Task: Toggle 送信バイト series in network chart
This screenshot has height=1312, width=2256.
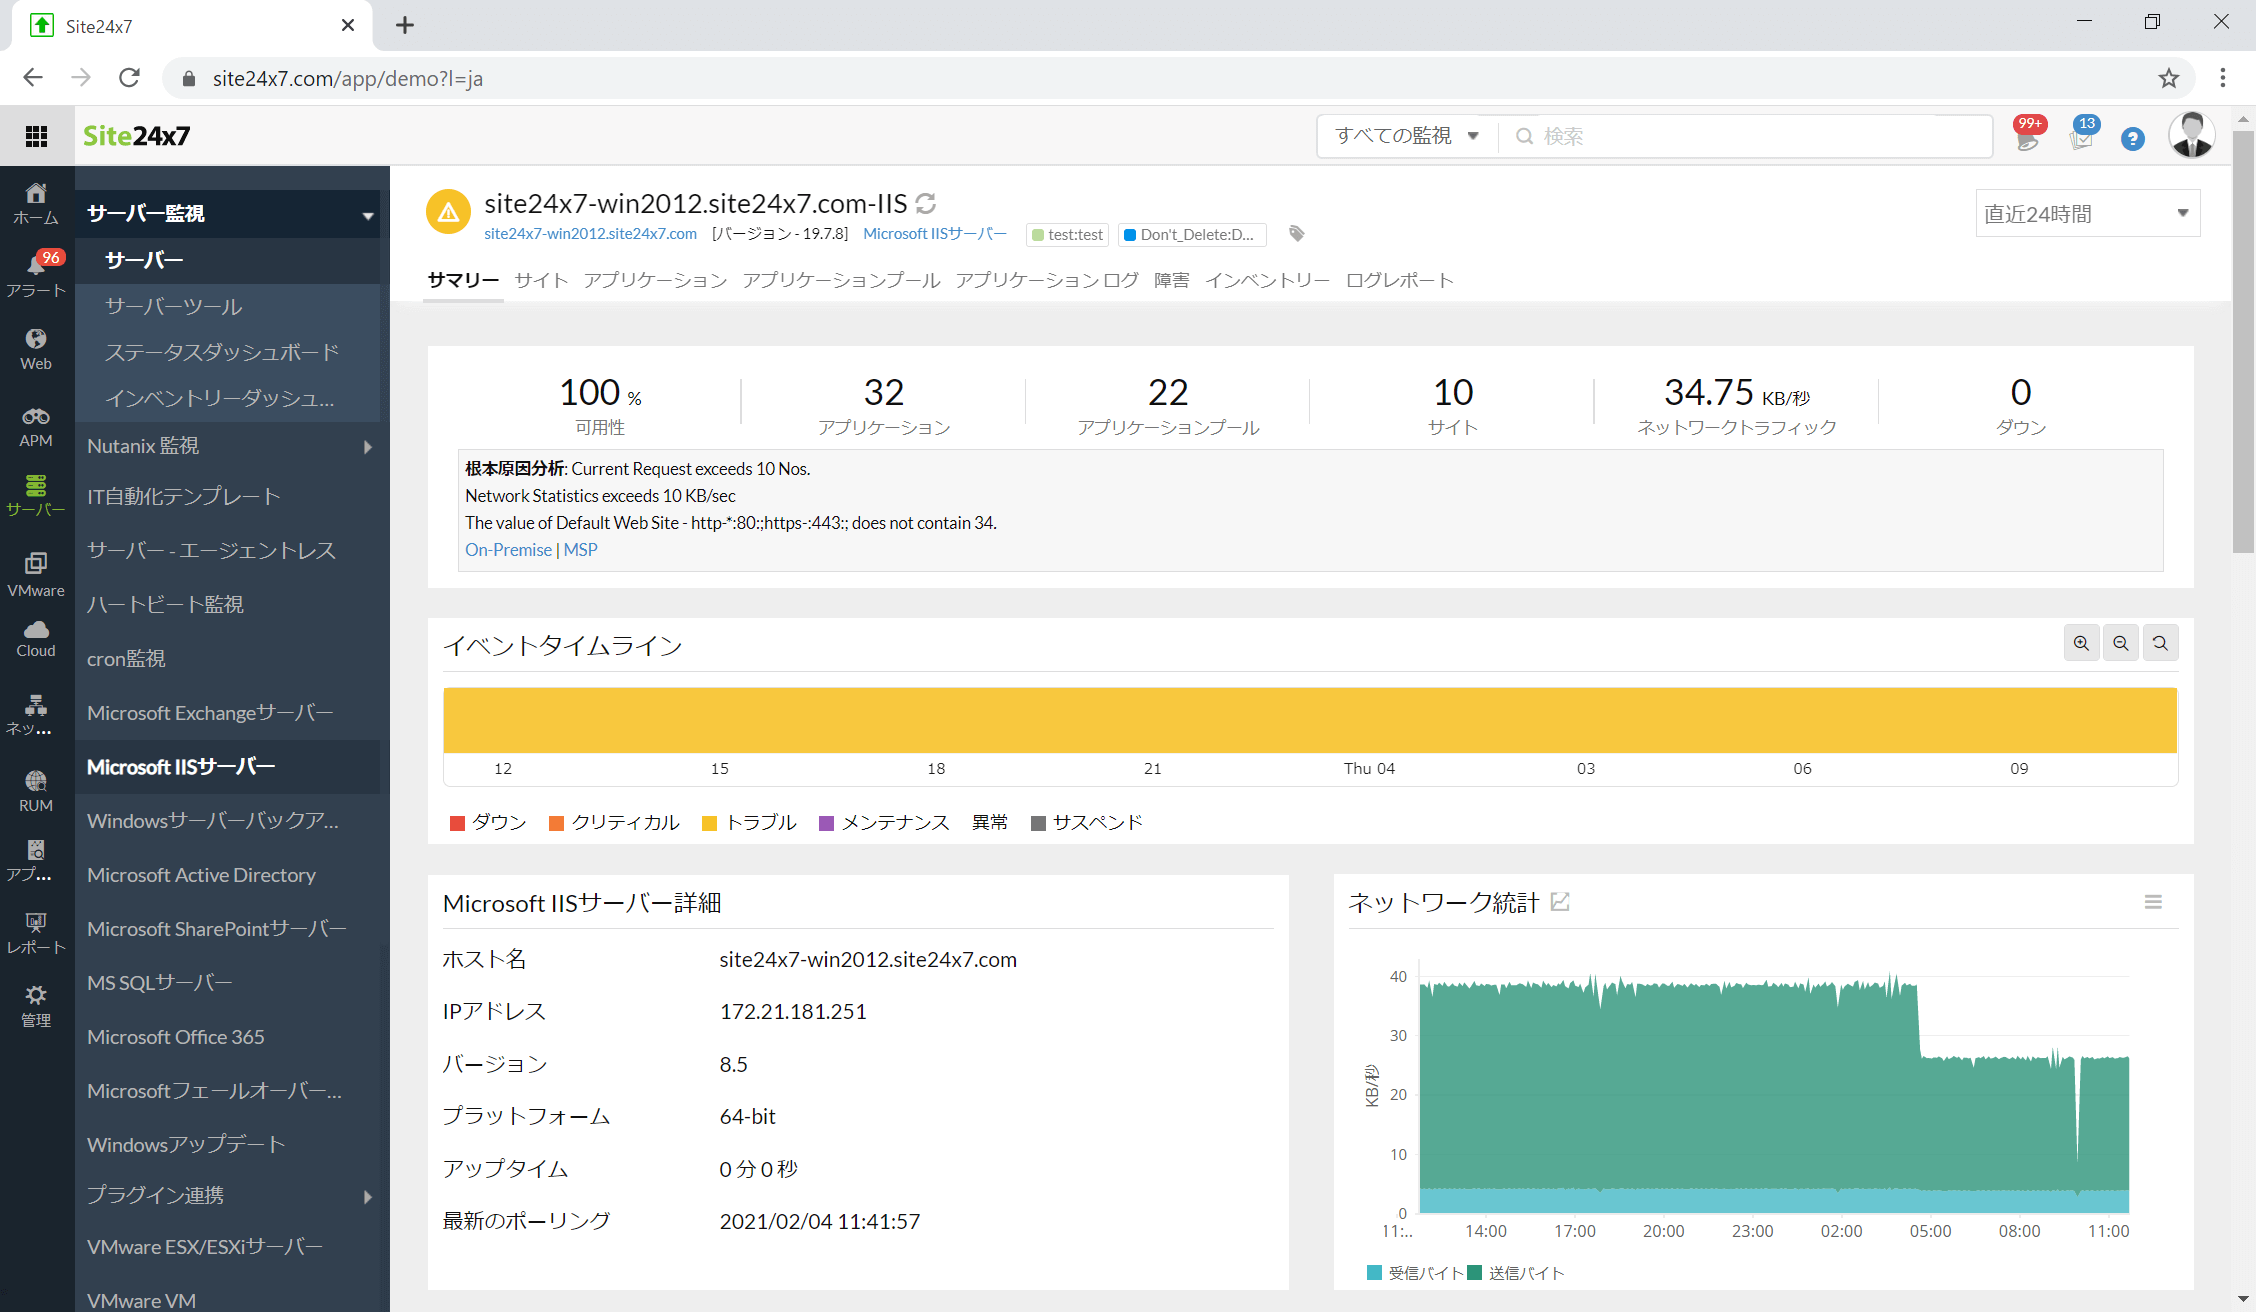Action: [1516, 1273]
